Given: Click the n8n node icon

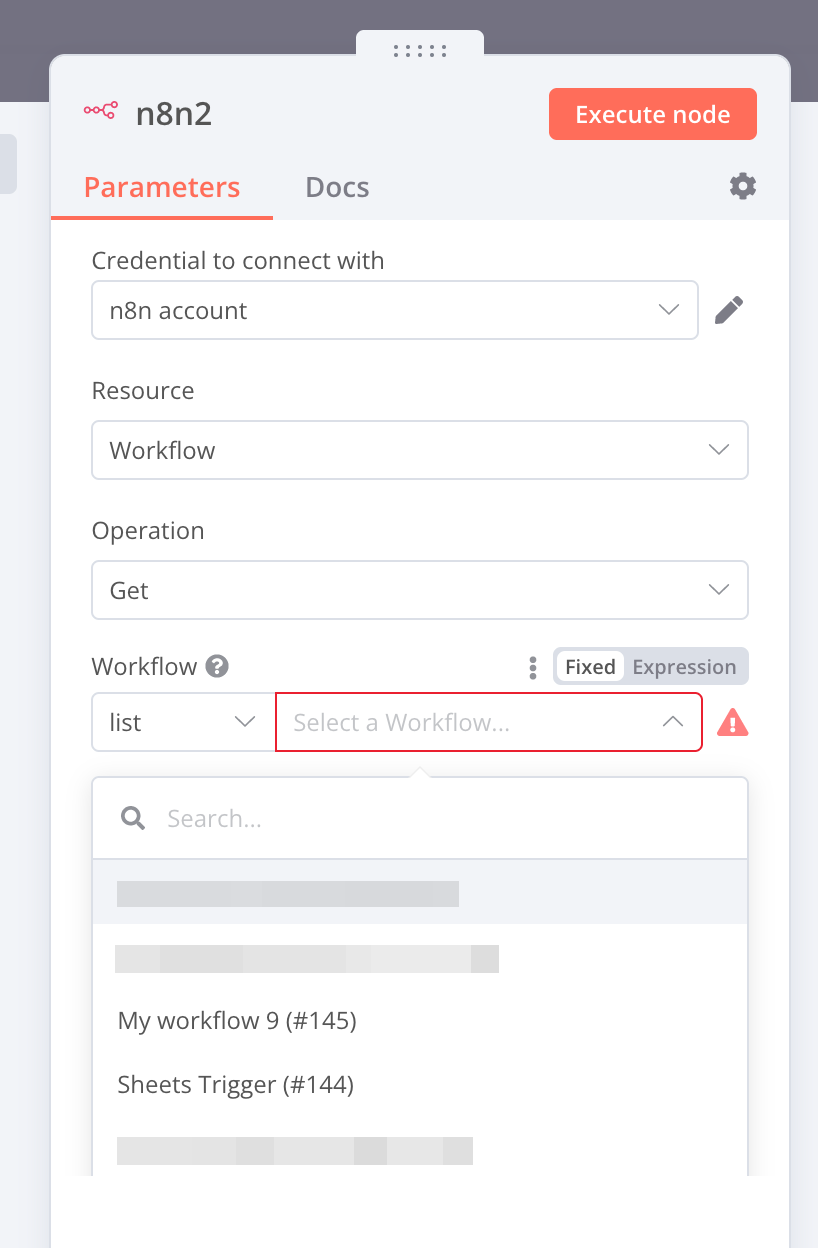Looking at the screenshot, I should tap(100, 111).
